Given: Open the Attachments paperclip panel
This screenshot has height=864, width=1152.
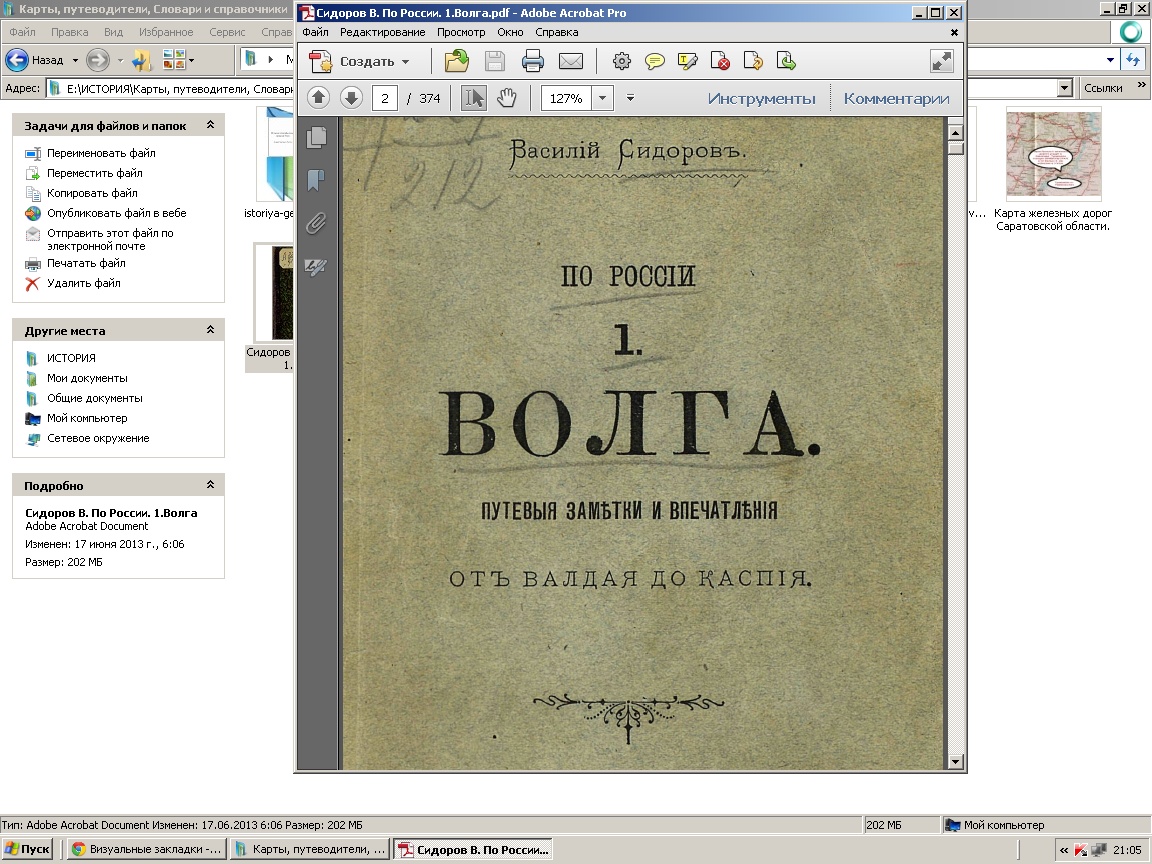Looking at the screenshot, I should coord(317,223).
